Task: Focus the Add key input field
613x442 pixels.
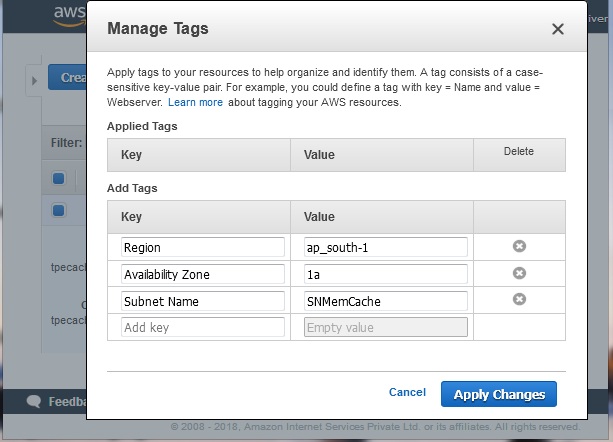Action: [x=188, y=327]
